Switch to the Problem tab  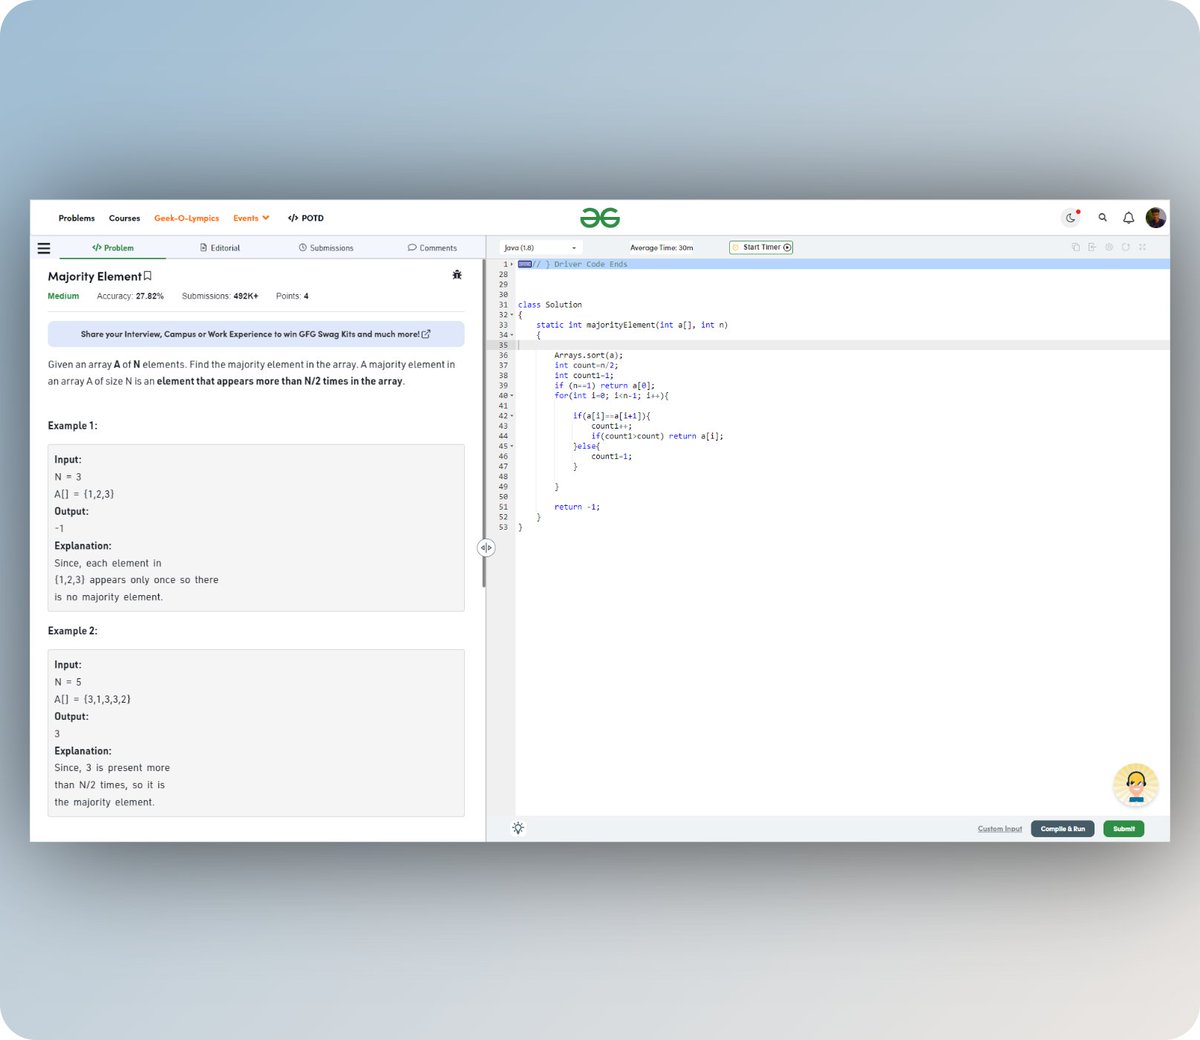coord(113,248)
